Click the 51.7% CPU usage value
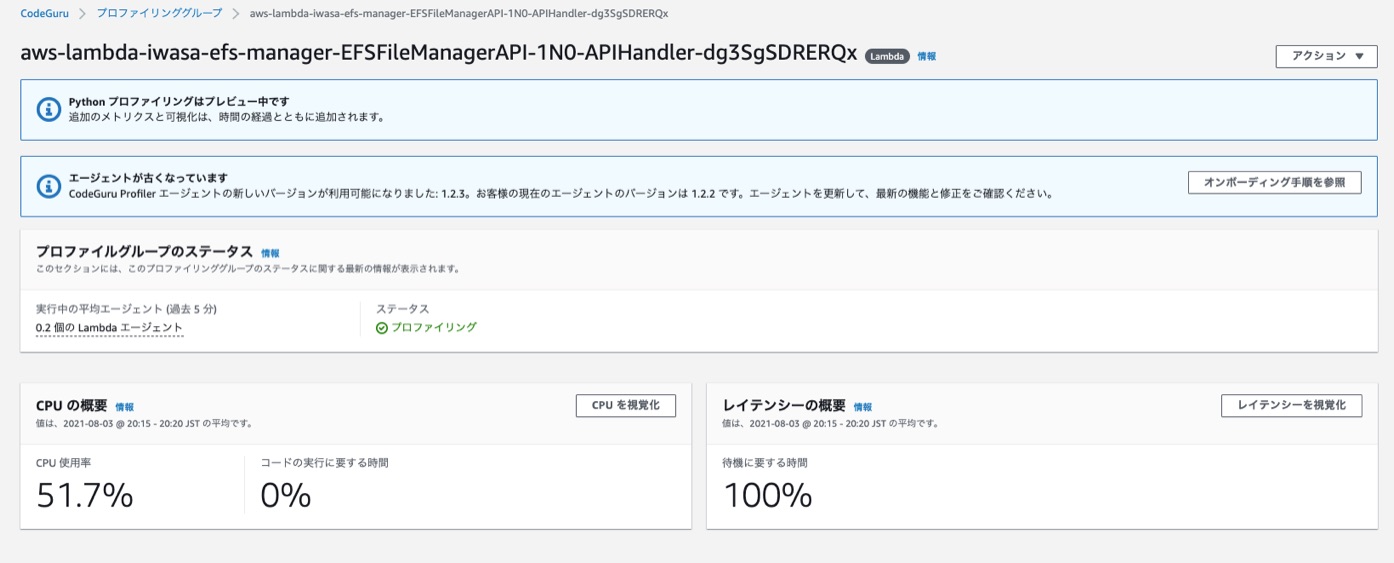1394x563 pixels. click(85, 495)
